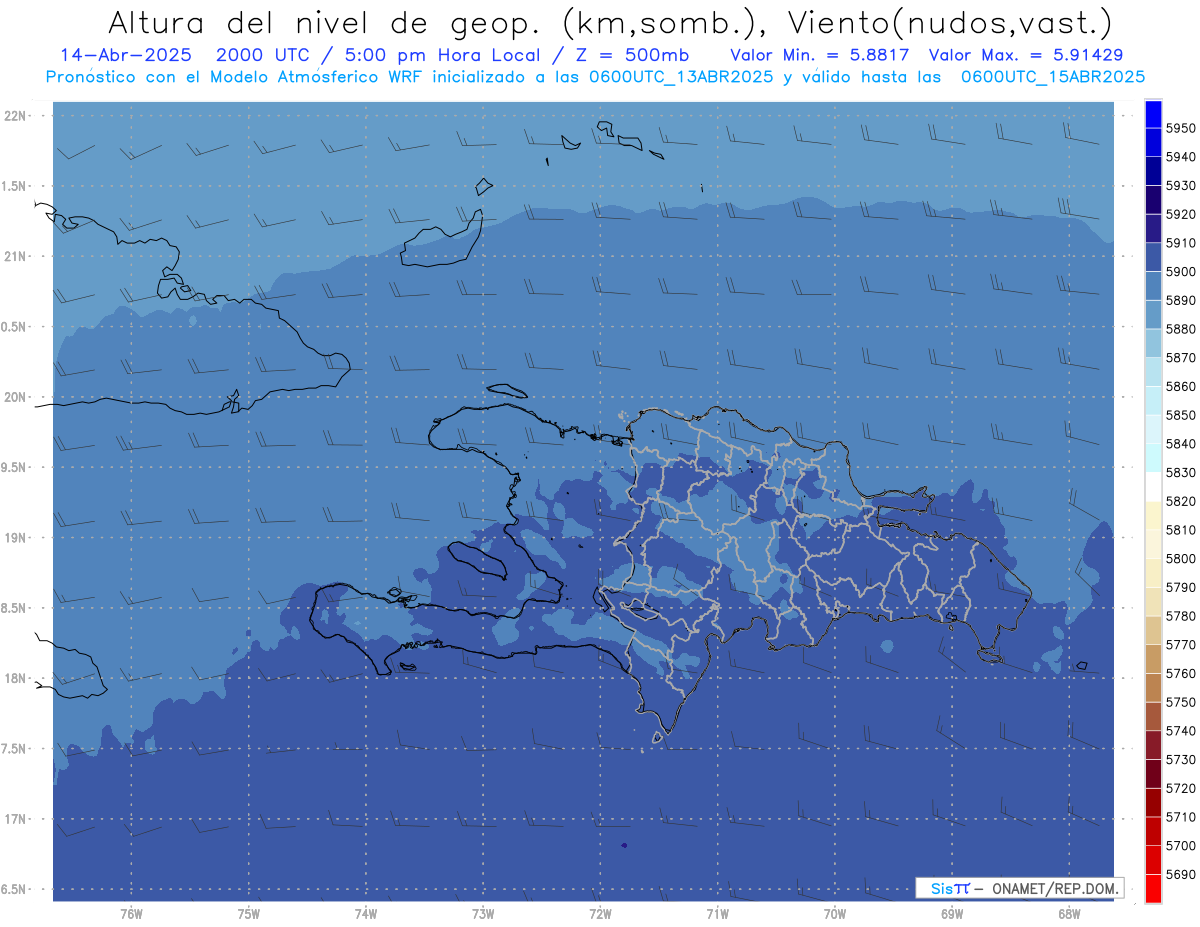Click the '22N' latitude label
This screenshot has height=927, width=1200.
click(x=16, y=115)
